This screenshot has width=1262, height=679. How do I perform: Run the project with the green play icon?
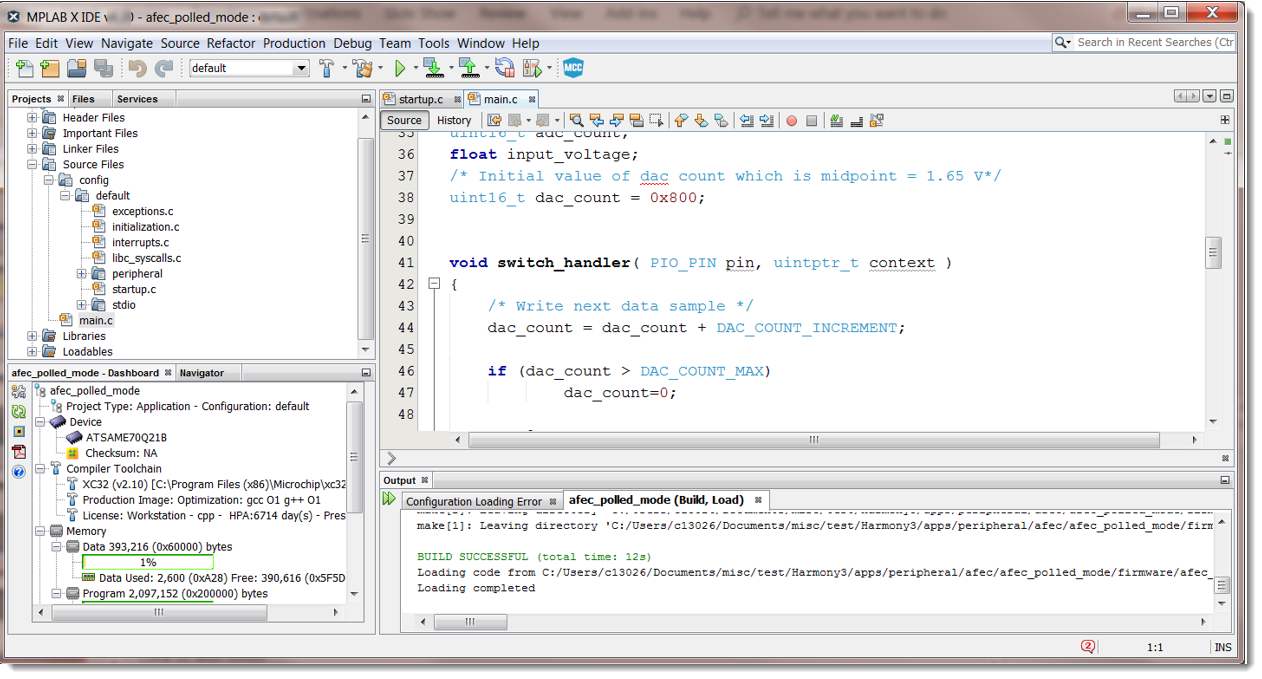click(x=400, y=68)
